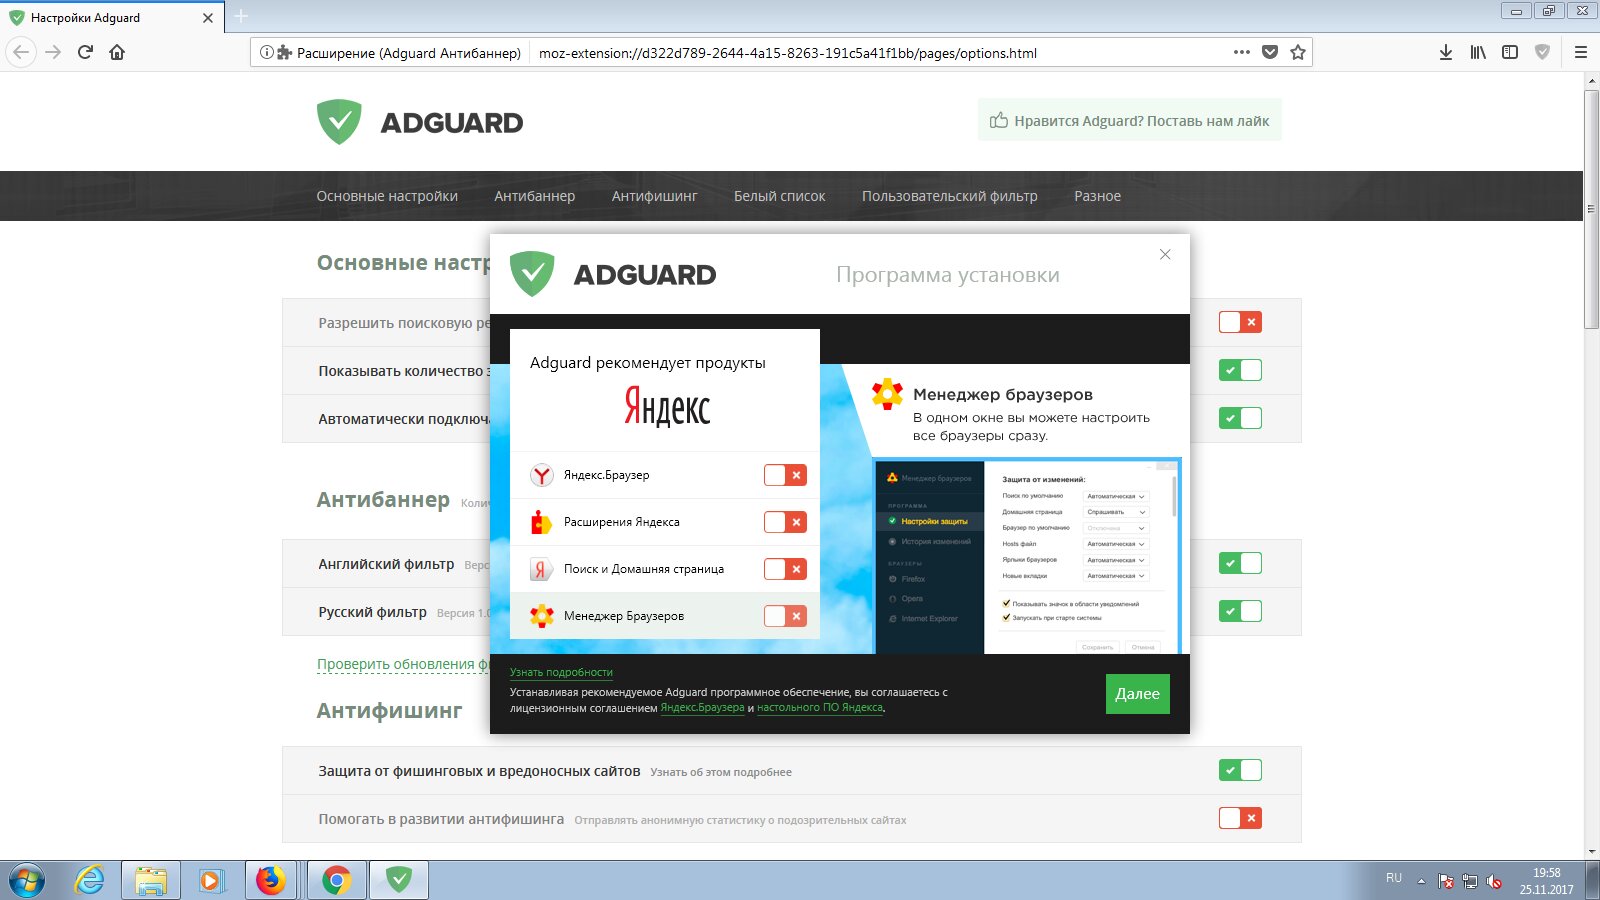Viewport: 1600px width, 900px height.
Task: Click the page vertical scrollbar thumb
Action: (1591, 208)
